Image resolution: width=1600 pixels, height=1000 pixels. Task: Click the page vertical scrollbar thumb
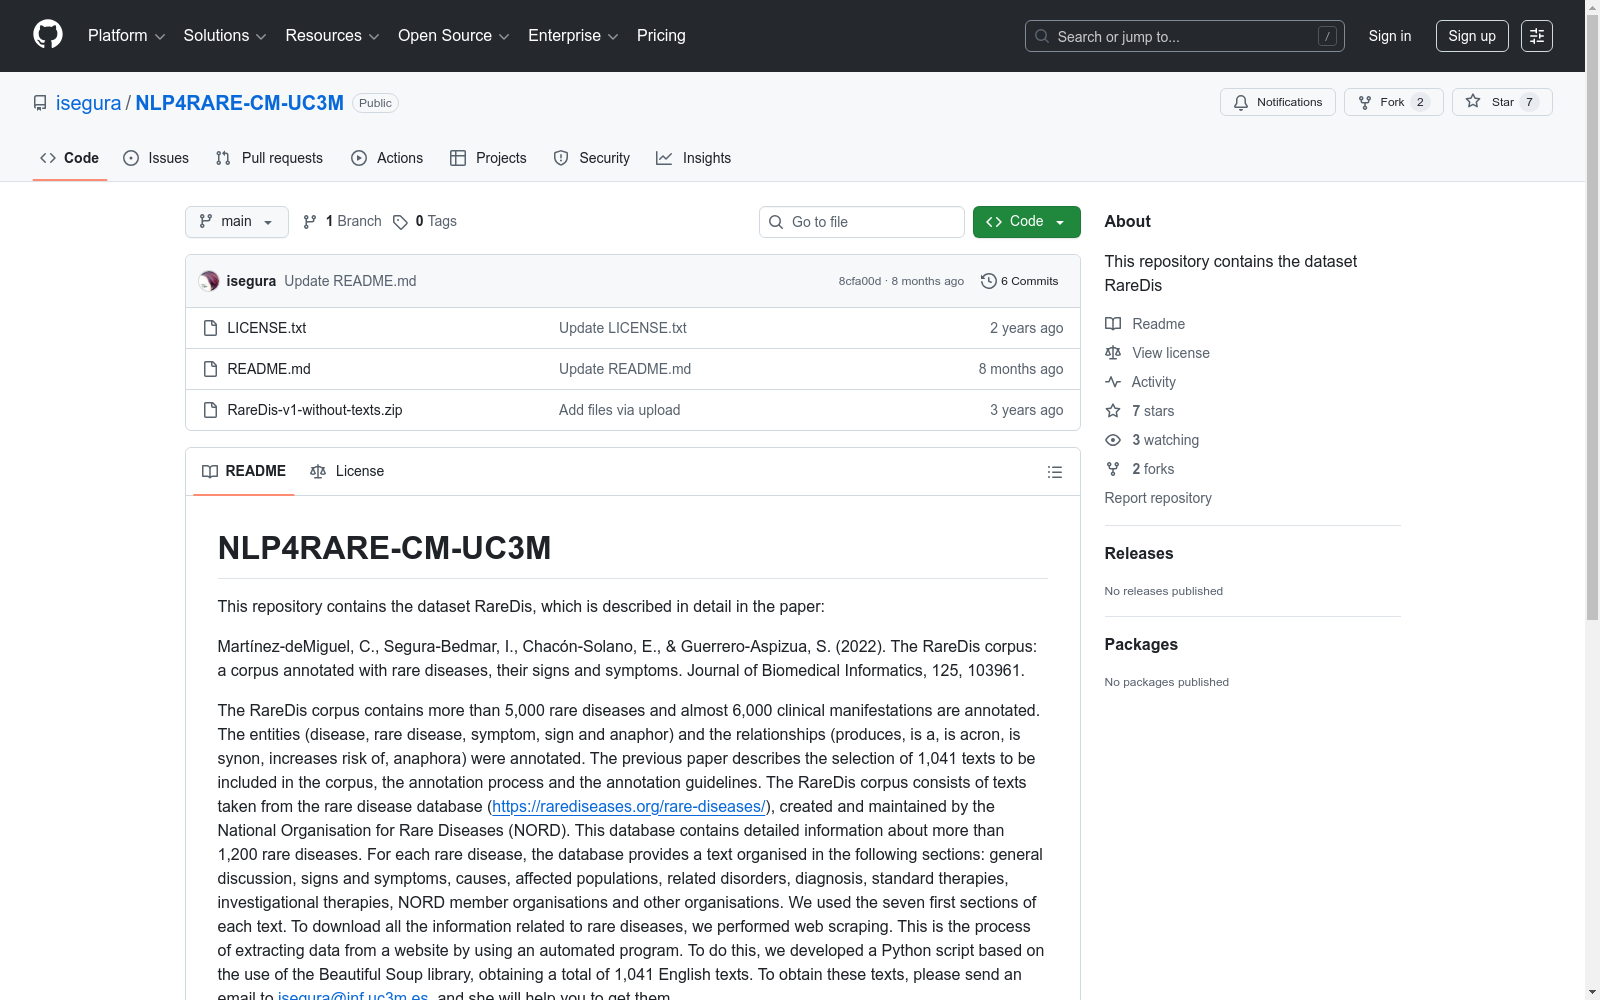click(x=1592, y=316)
